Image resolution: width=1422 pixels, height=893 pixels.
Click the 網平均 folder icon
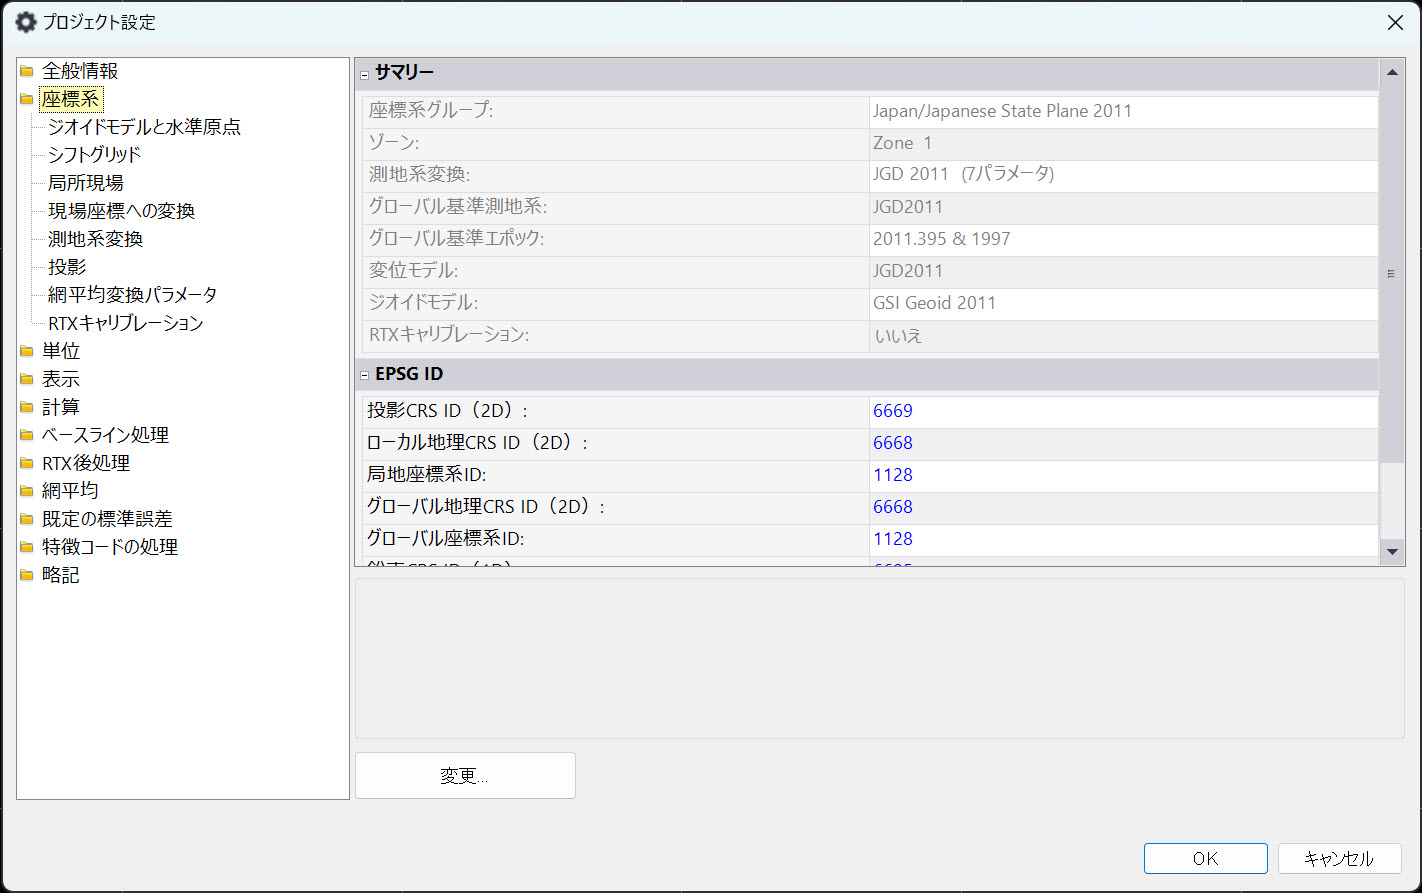28,490
